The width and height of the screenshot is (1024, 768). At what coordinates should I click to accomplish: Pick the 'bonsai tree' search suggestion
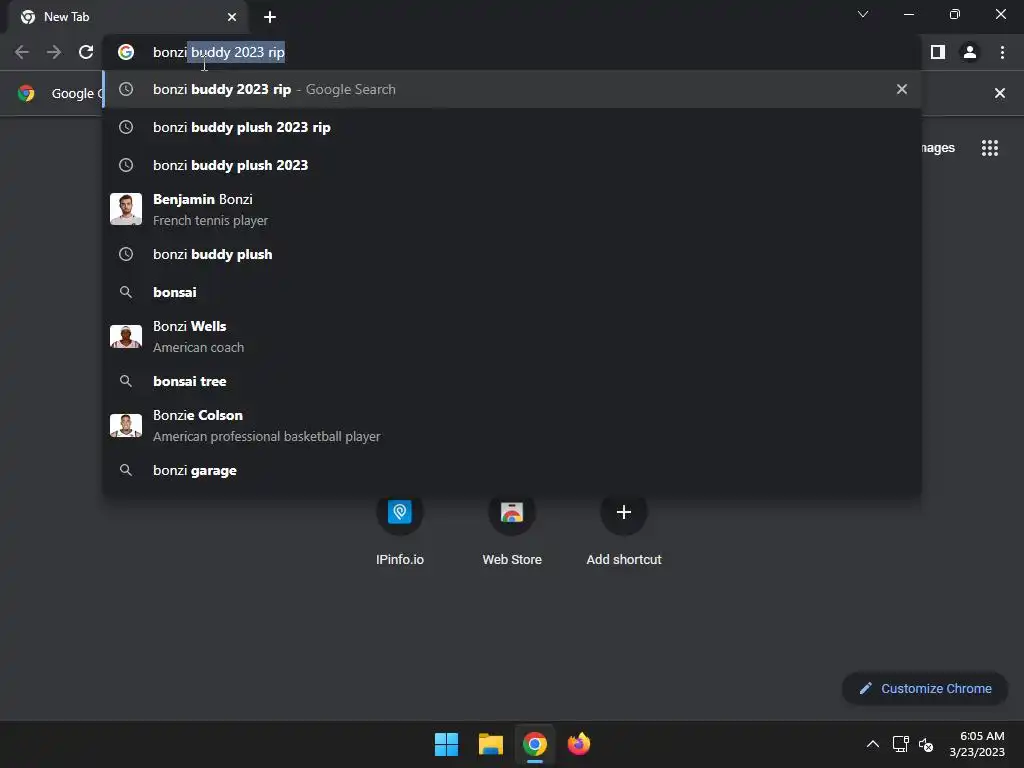click(512, 381)
